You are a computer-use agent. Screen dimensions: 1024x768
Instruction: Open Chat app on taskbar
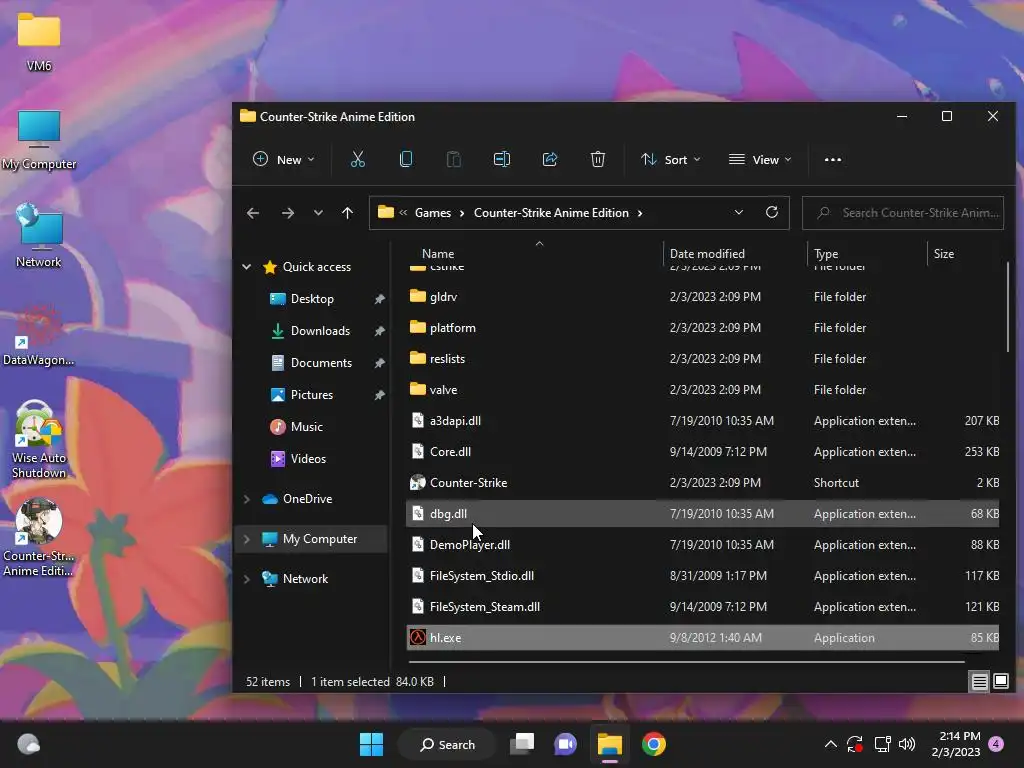pos(566,744)
